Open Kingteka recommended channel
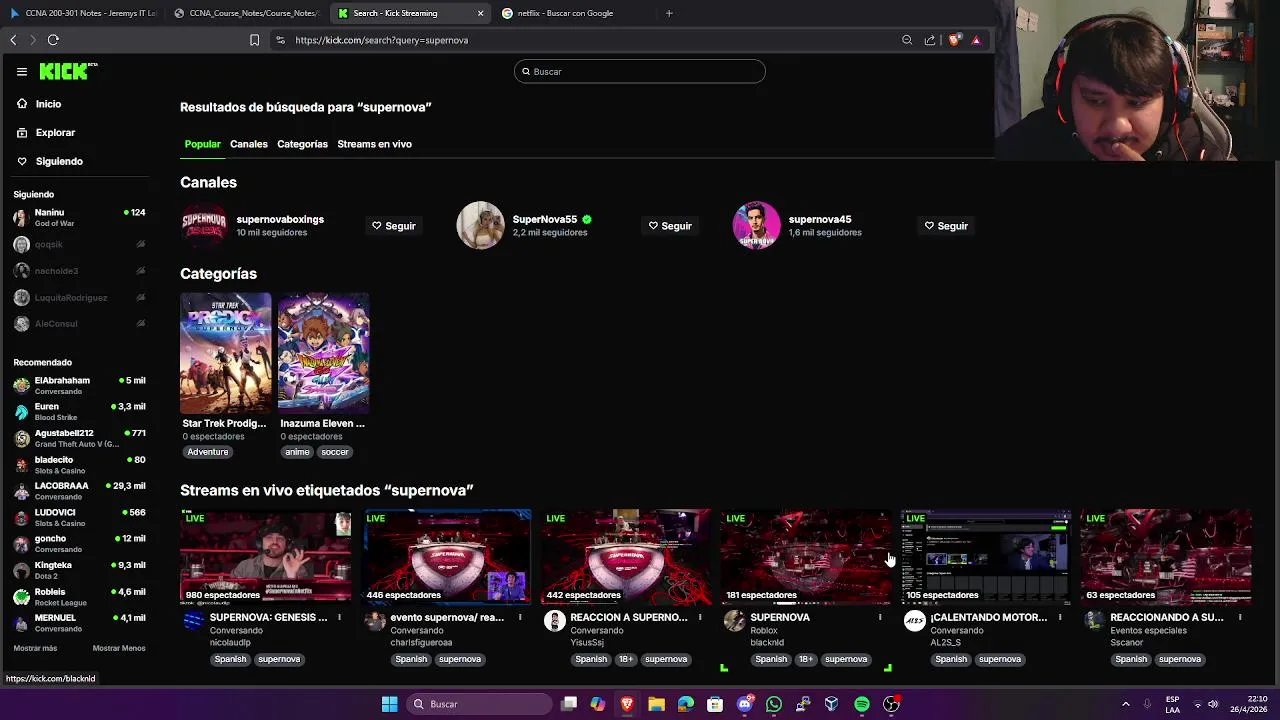Screen dimensions: 1280x720 coord(80,570)
